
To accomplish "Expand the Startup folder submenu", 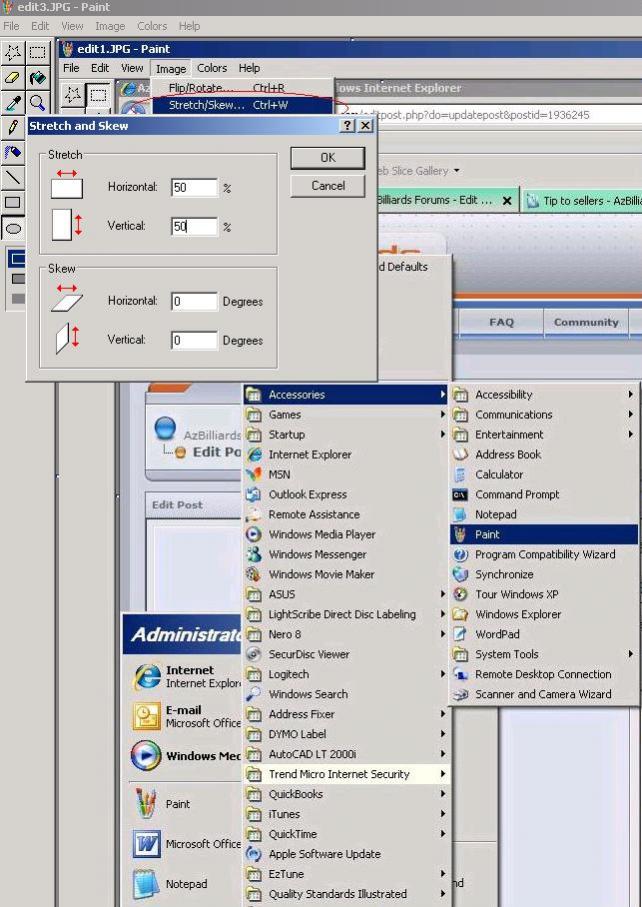I will (x=346, y=435).
